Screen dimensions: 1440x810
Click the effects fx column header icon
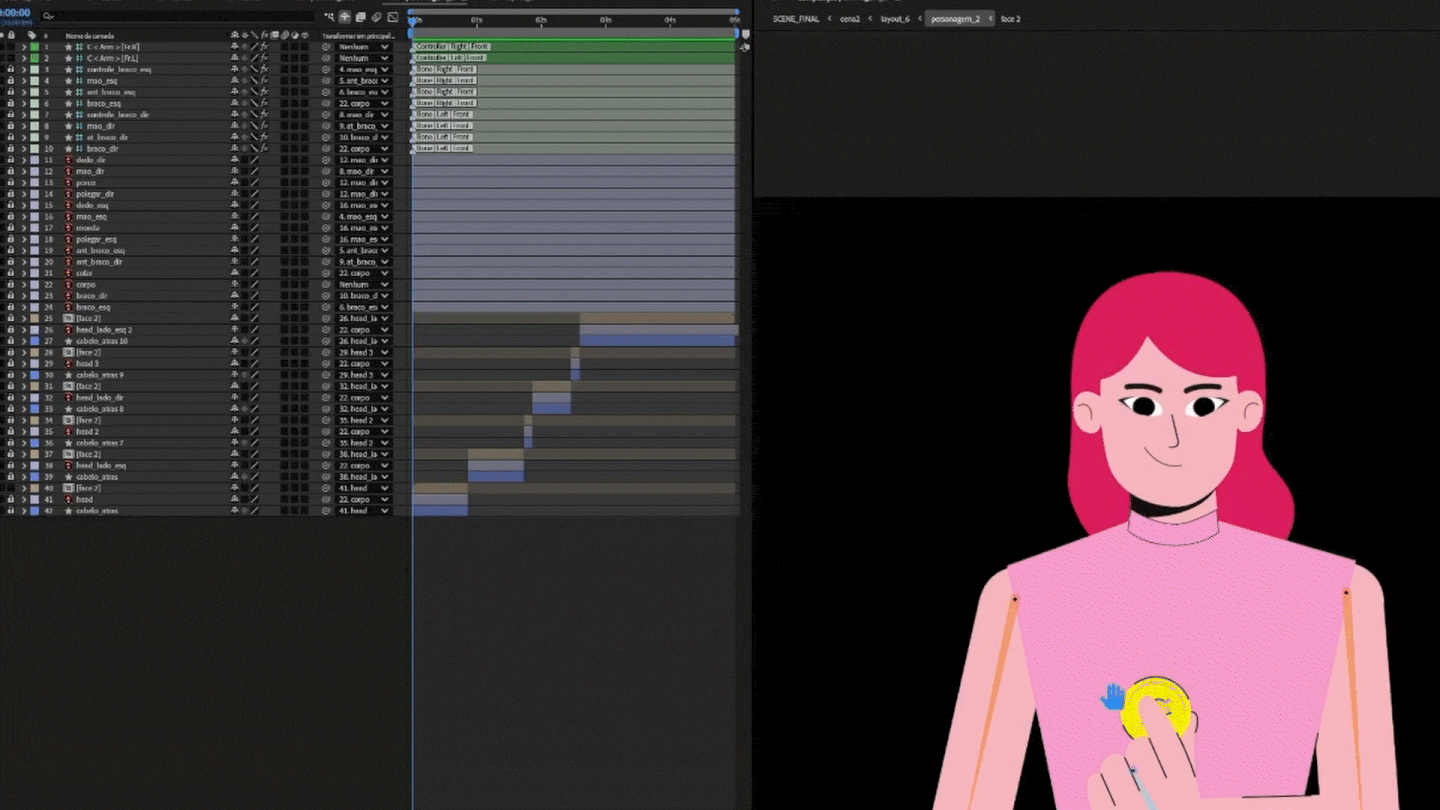[x=264, y=35]
